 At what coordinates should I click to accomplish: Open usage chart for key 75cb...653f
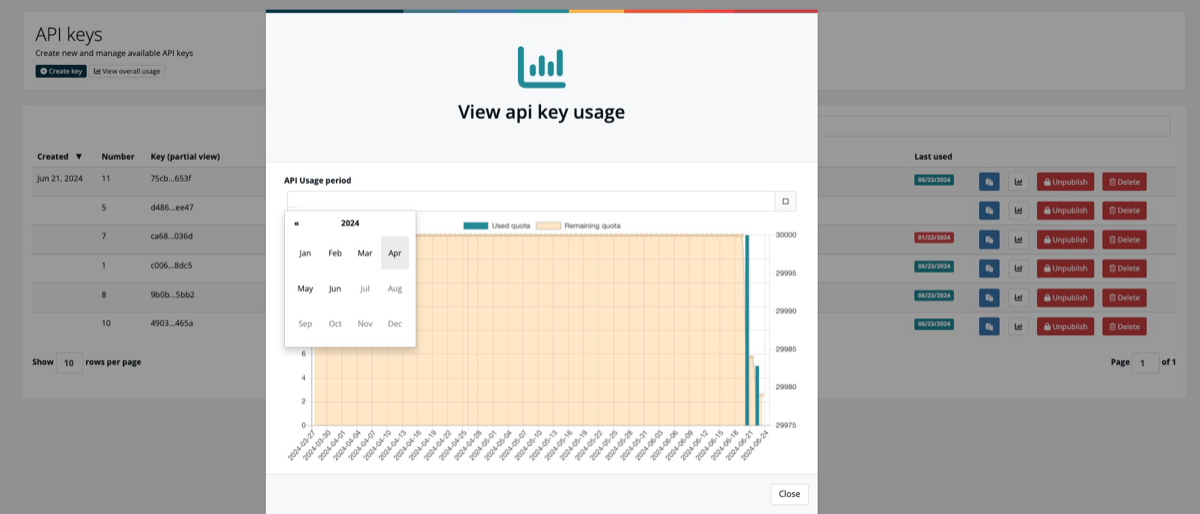coord(1018,182)
